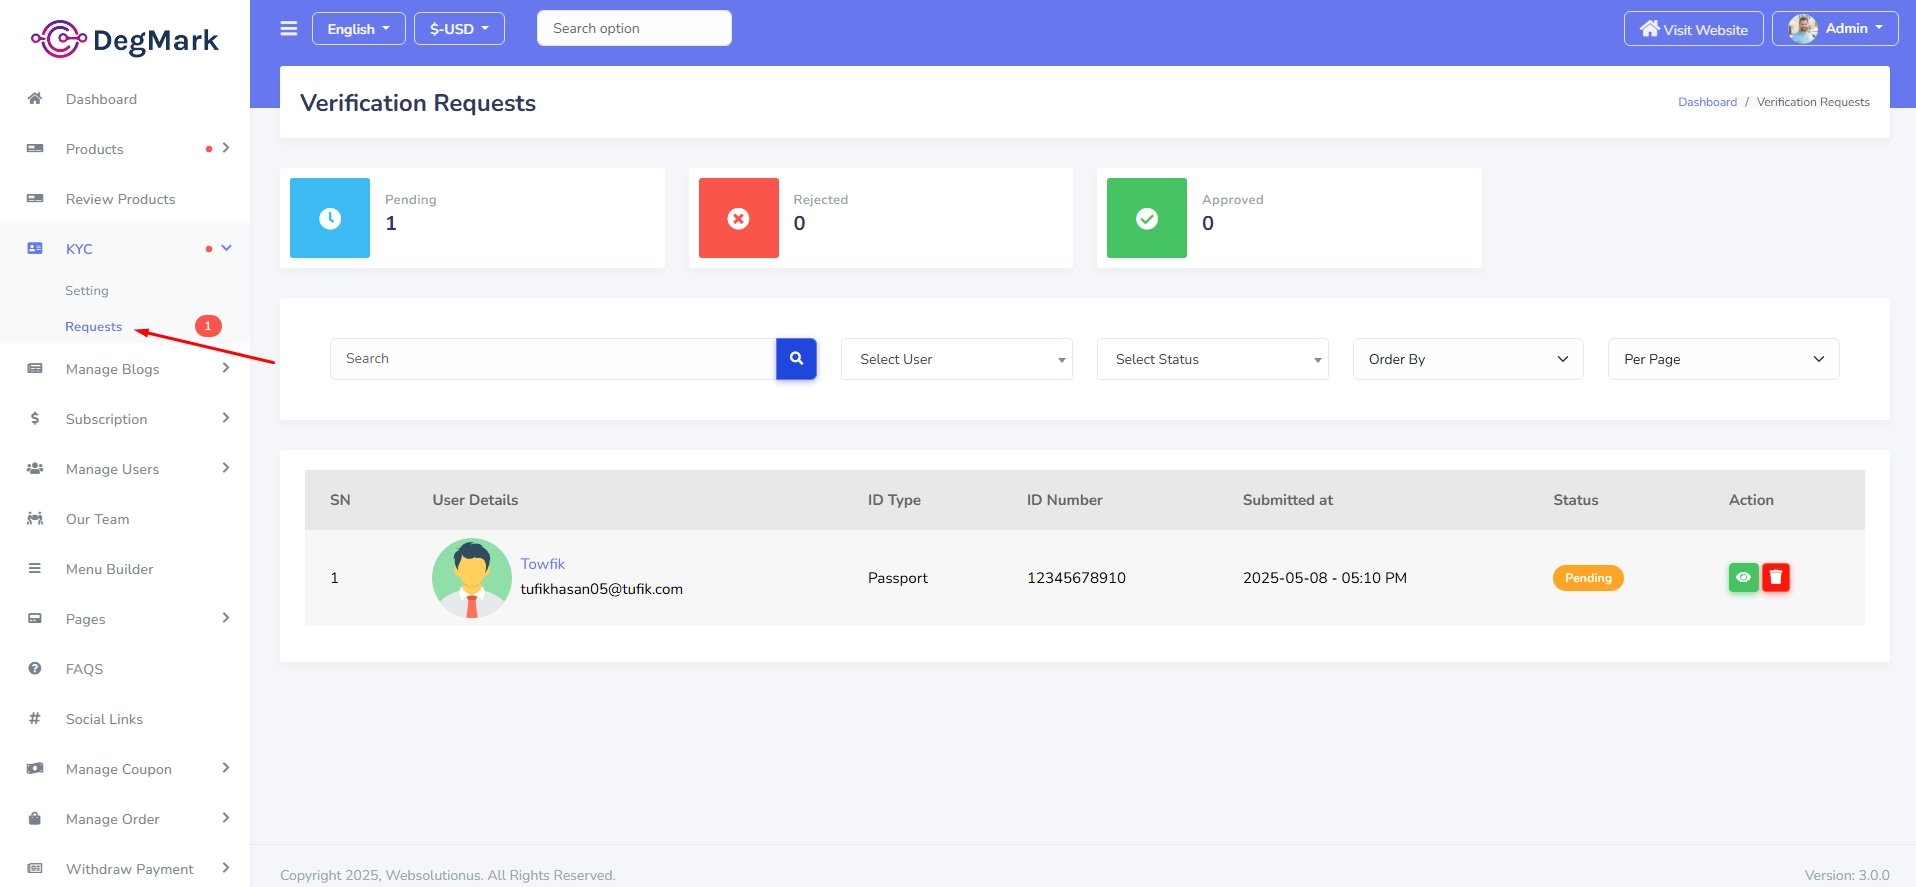
Task: Expand the Manage Order chevron
Action: [226, 818]
